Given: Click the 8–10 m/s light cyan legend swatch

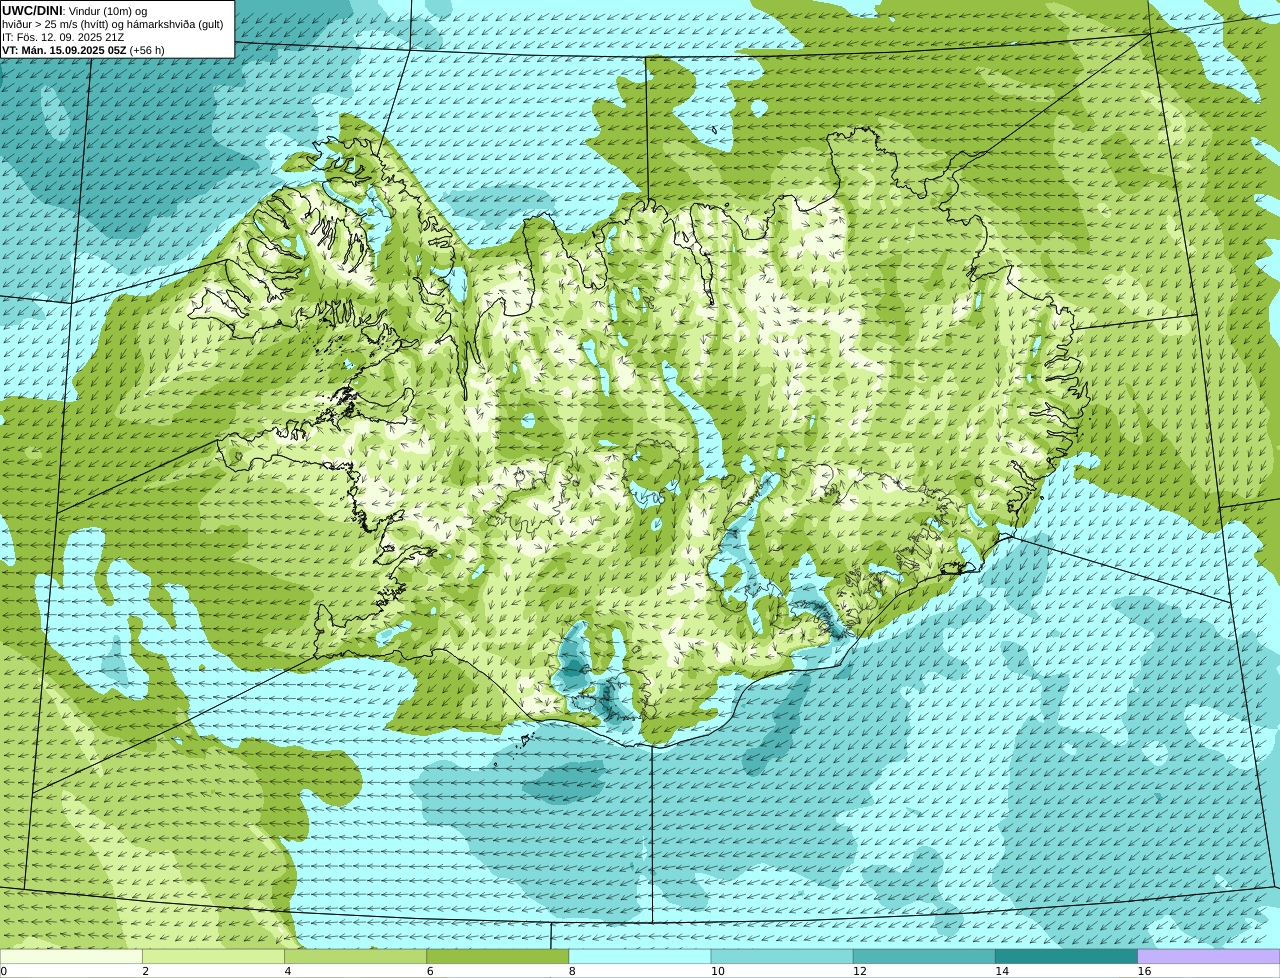Looking at the screenshot, I should 640,956.
